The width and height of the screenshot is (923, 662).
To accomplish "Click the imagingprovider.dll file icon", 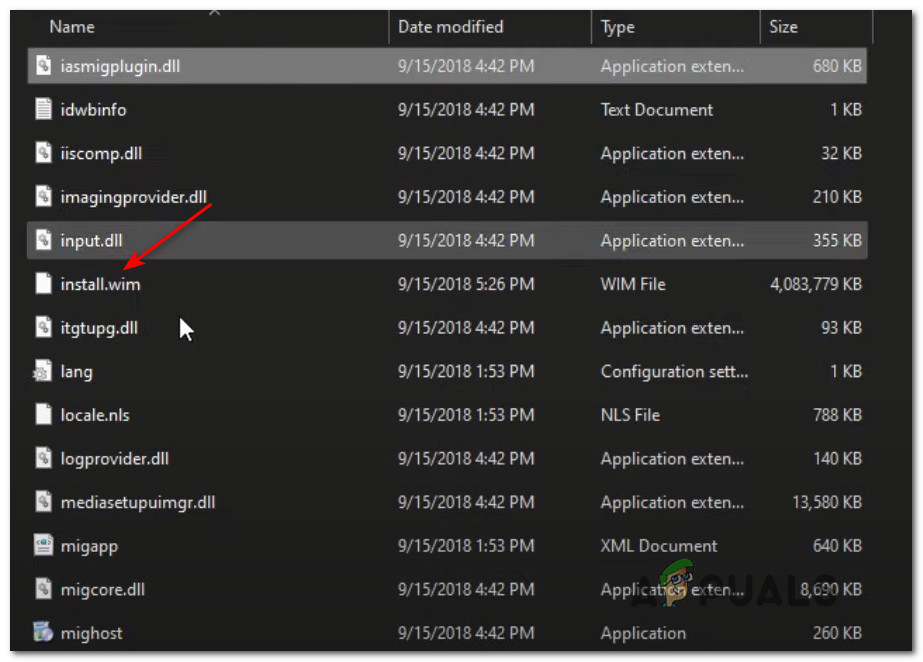I will [x=44, y=196].
